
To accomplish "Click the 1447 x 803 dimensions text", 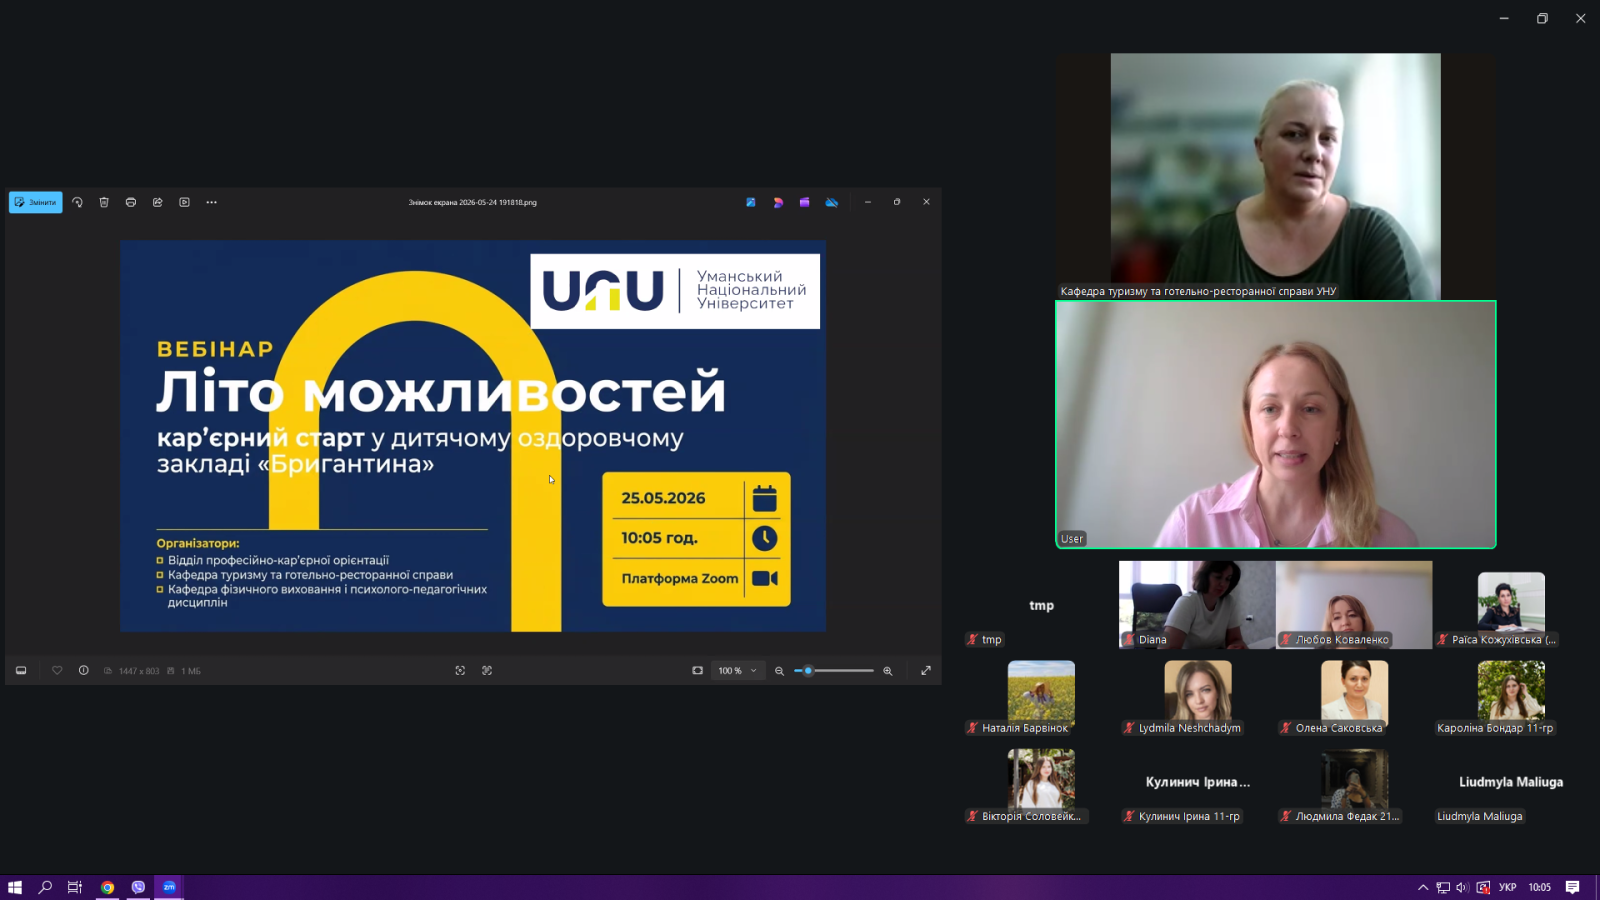I will point(139,671).
